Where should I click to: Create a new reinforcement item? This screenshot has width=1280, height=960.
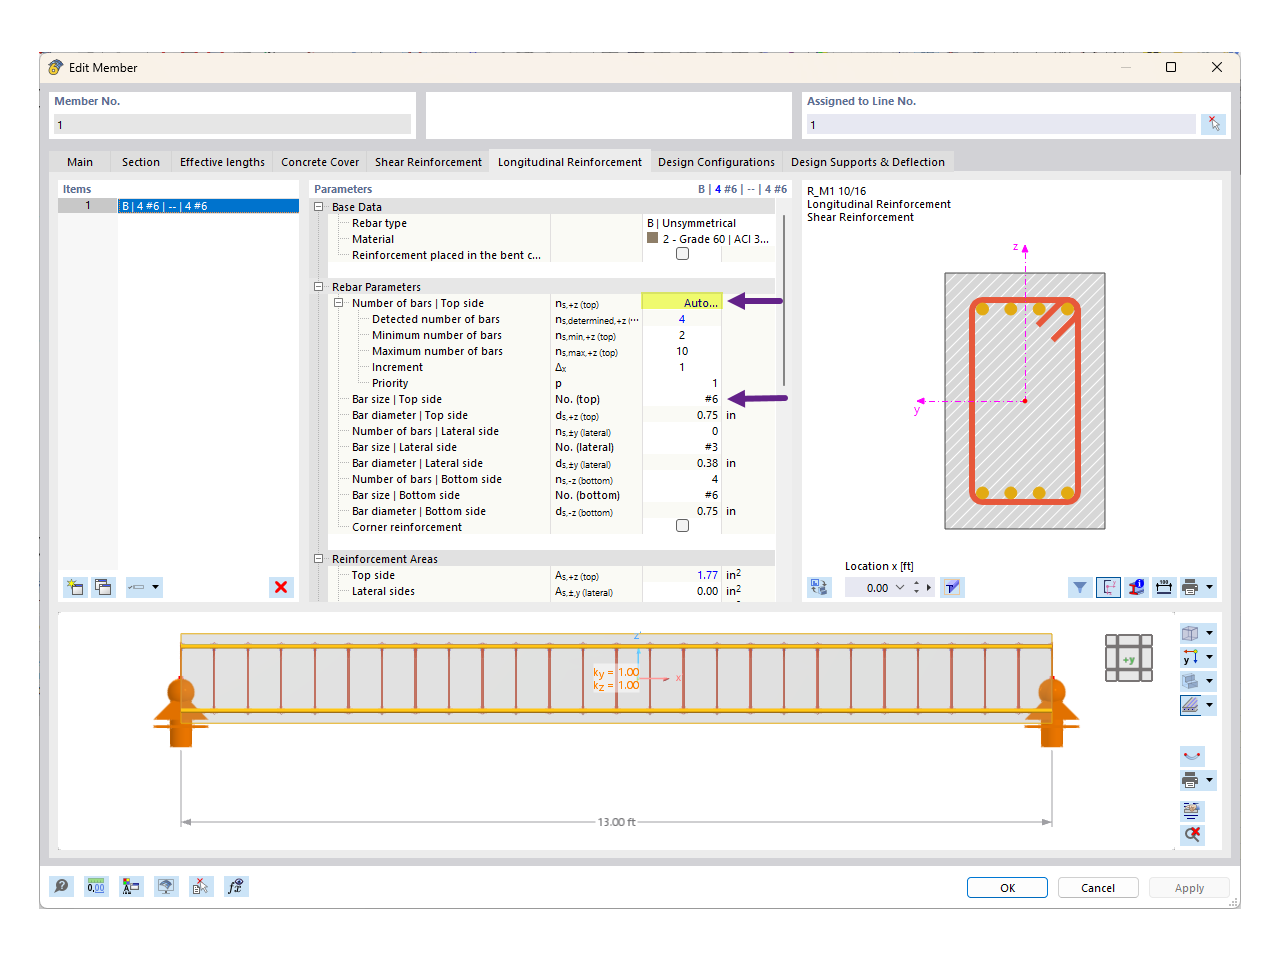(x=75, y=587)
